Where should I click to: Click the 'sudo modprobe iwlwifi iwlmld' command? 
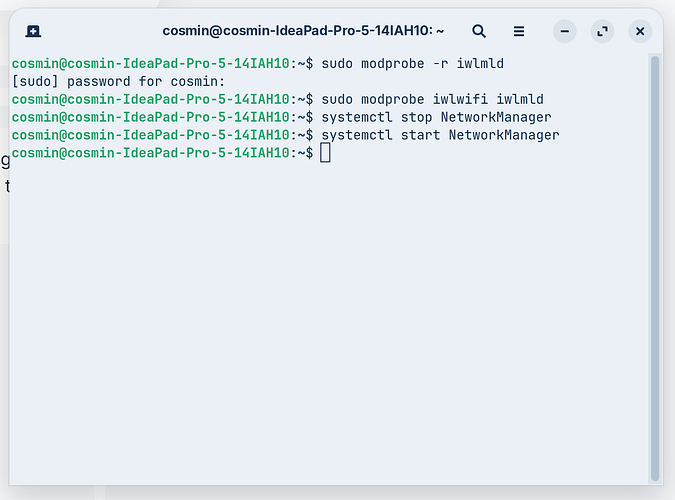pyautogui.click(x=432, y=99)
